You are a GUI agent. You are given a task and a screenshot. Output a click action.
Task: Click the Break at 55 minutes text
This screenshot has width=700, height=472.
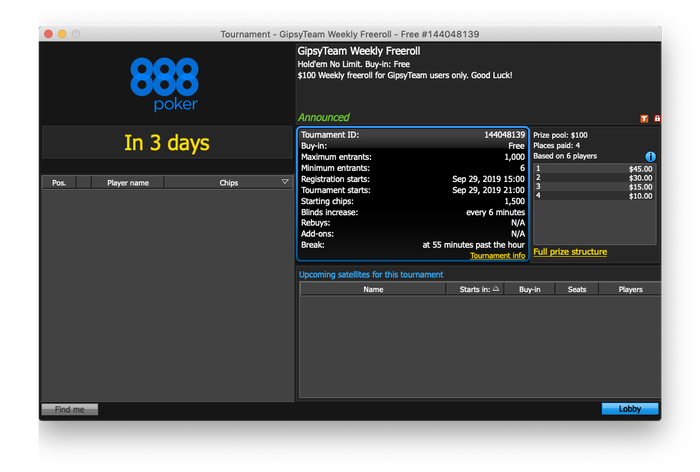(473, 245)
